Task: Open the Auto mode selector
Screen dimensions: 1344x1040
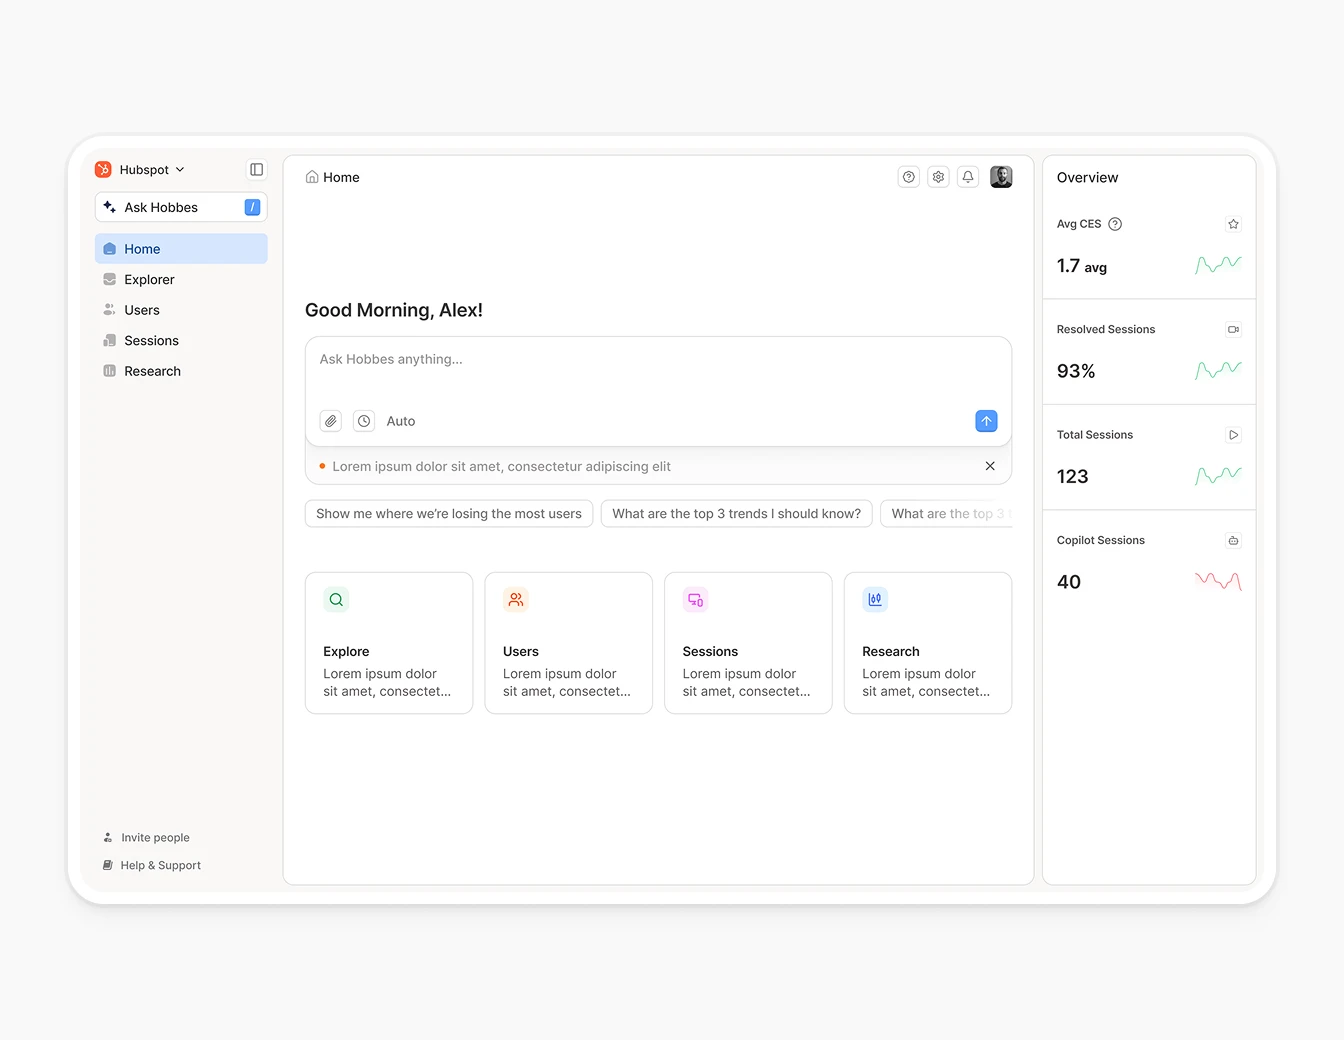Action: pos(401,421)
